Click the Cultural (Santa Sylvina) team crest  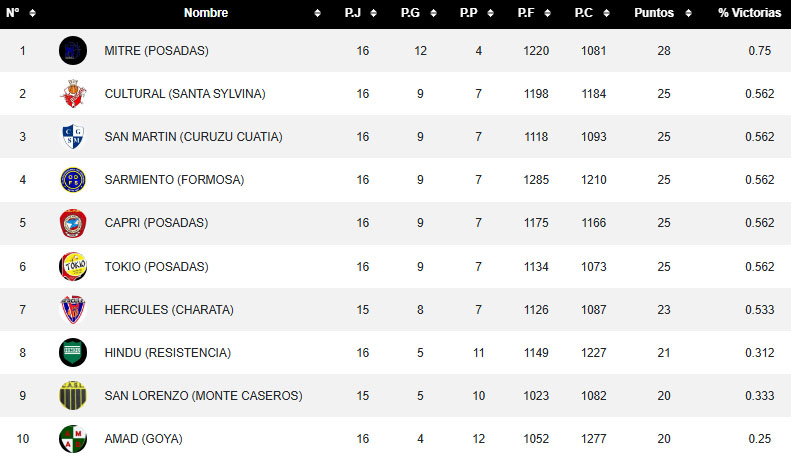(x=73, y=94)
